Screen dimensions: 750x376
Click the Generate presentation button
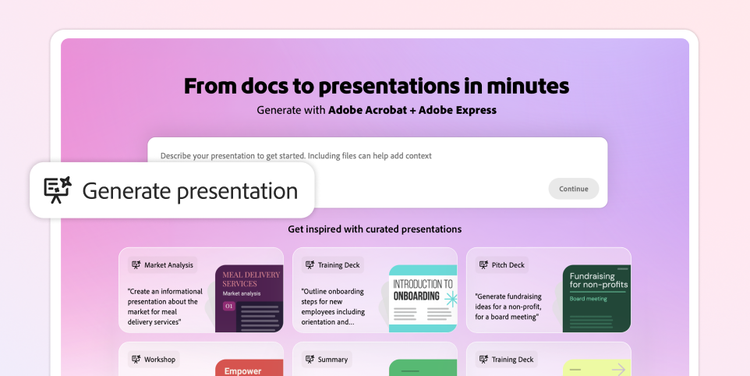[x=172, y=190]
